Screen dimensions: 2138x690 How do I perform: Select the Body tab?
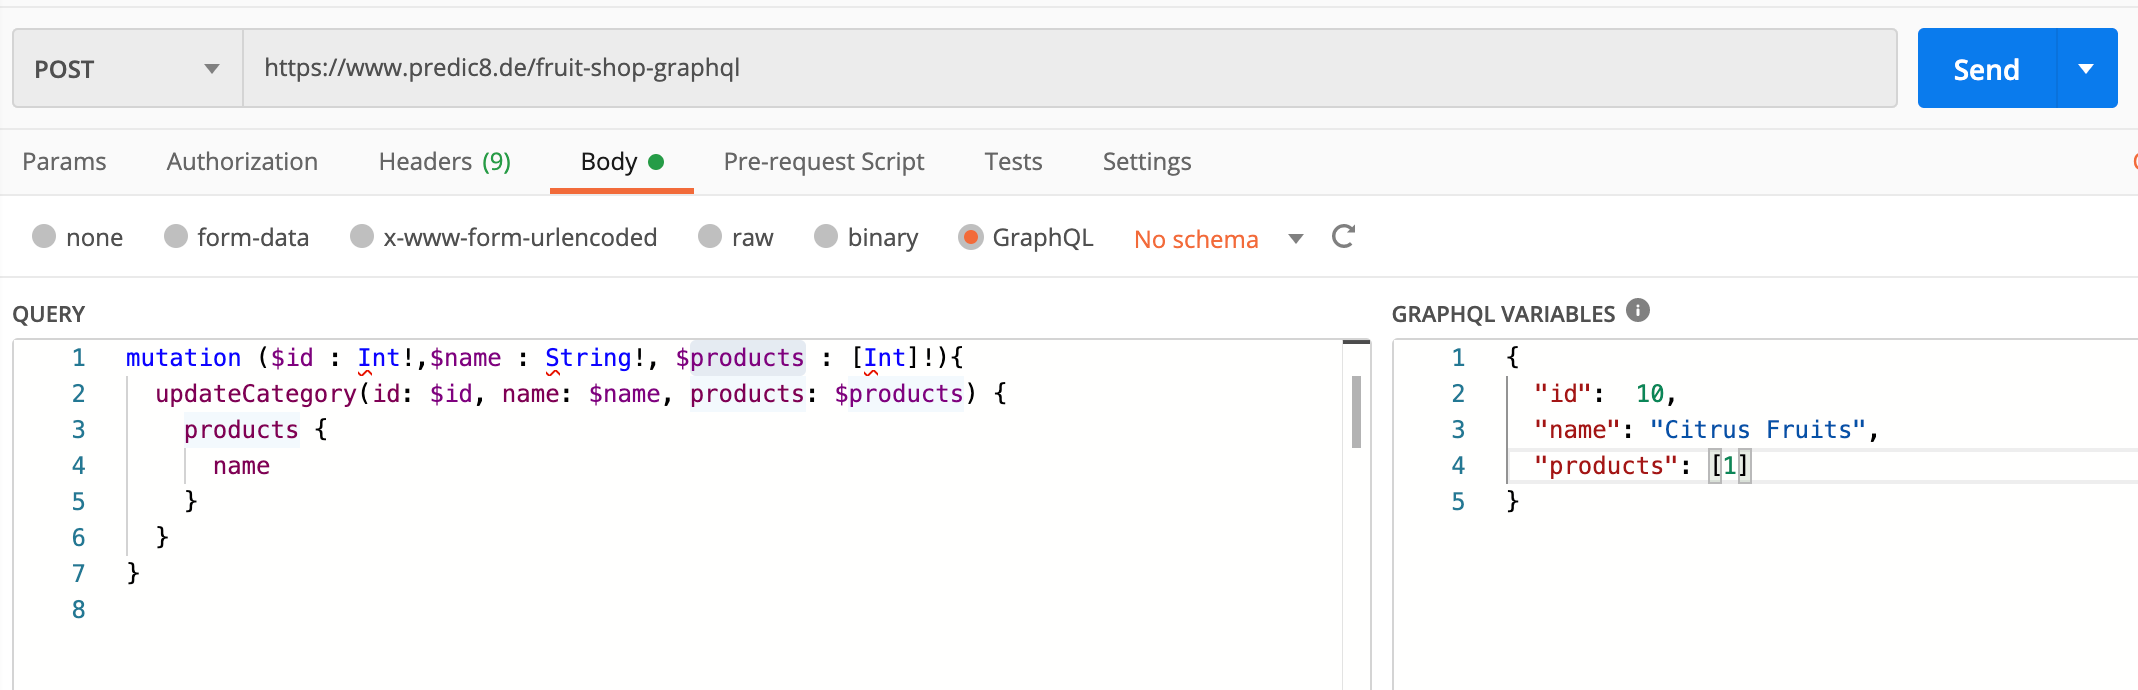tap(622, 161)
